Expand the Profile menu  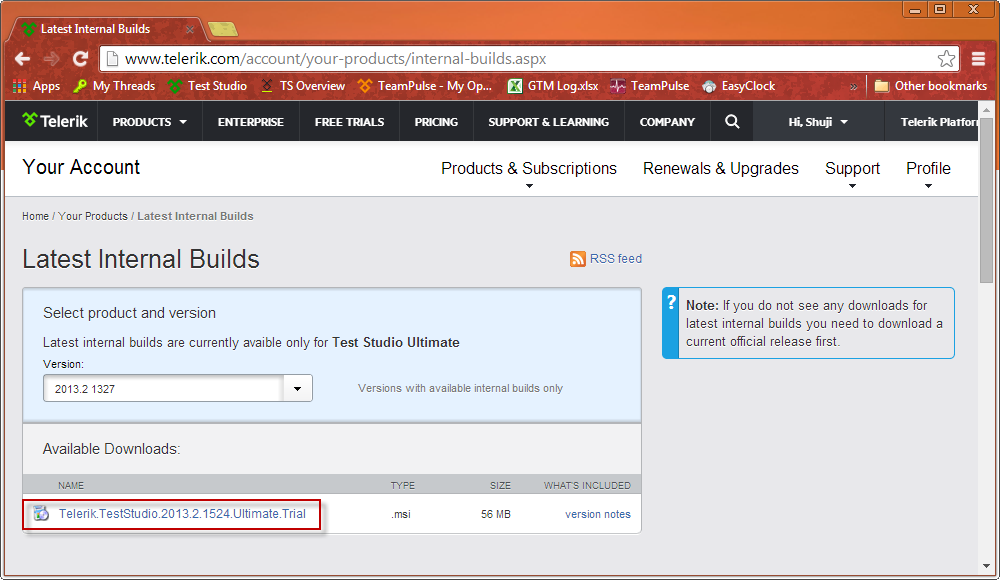pos(928,168)
